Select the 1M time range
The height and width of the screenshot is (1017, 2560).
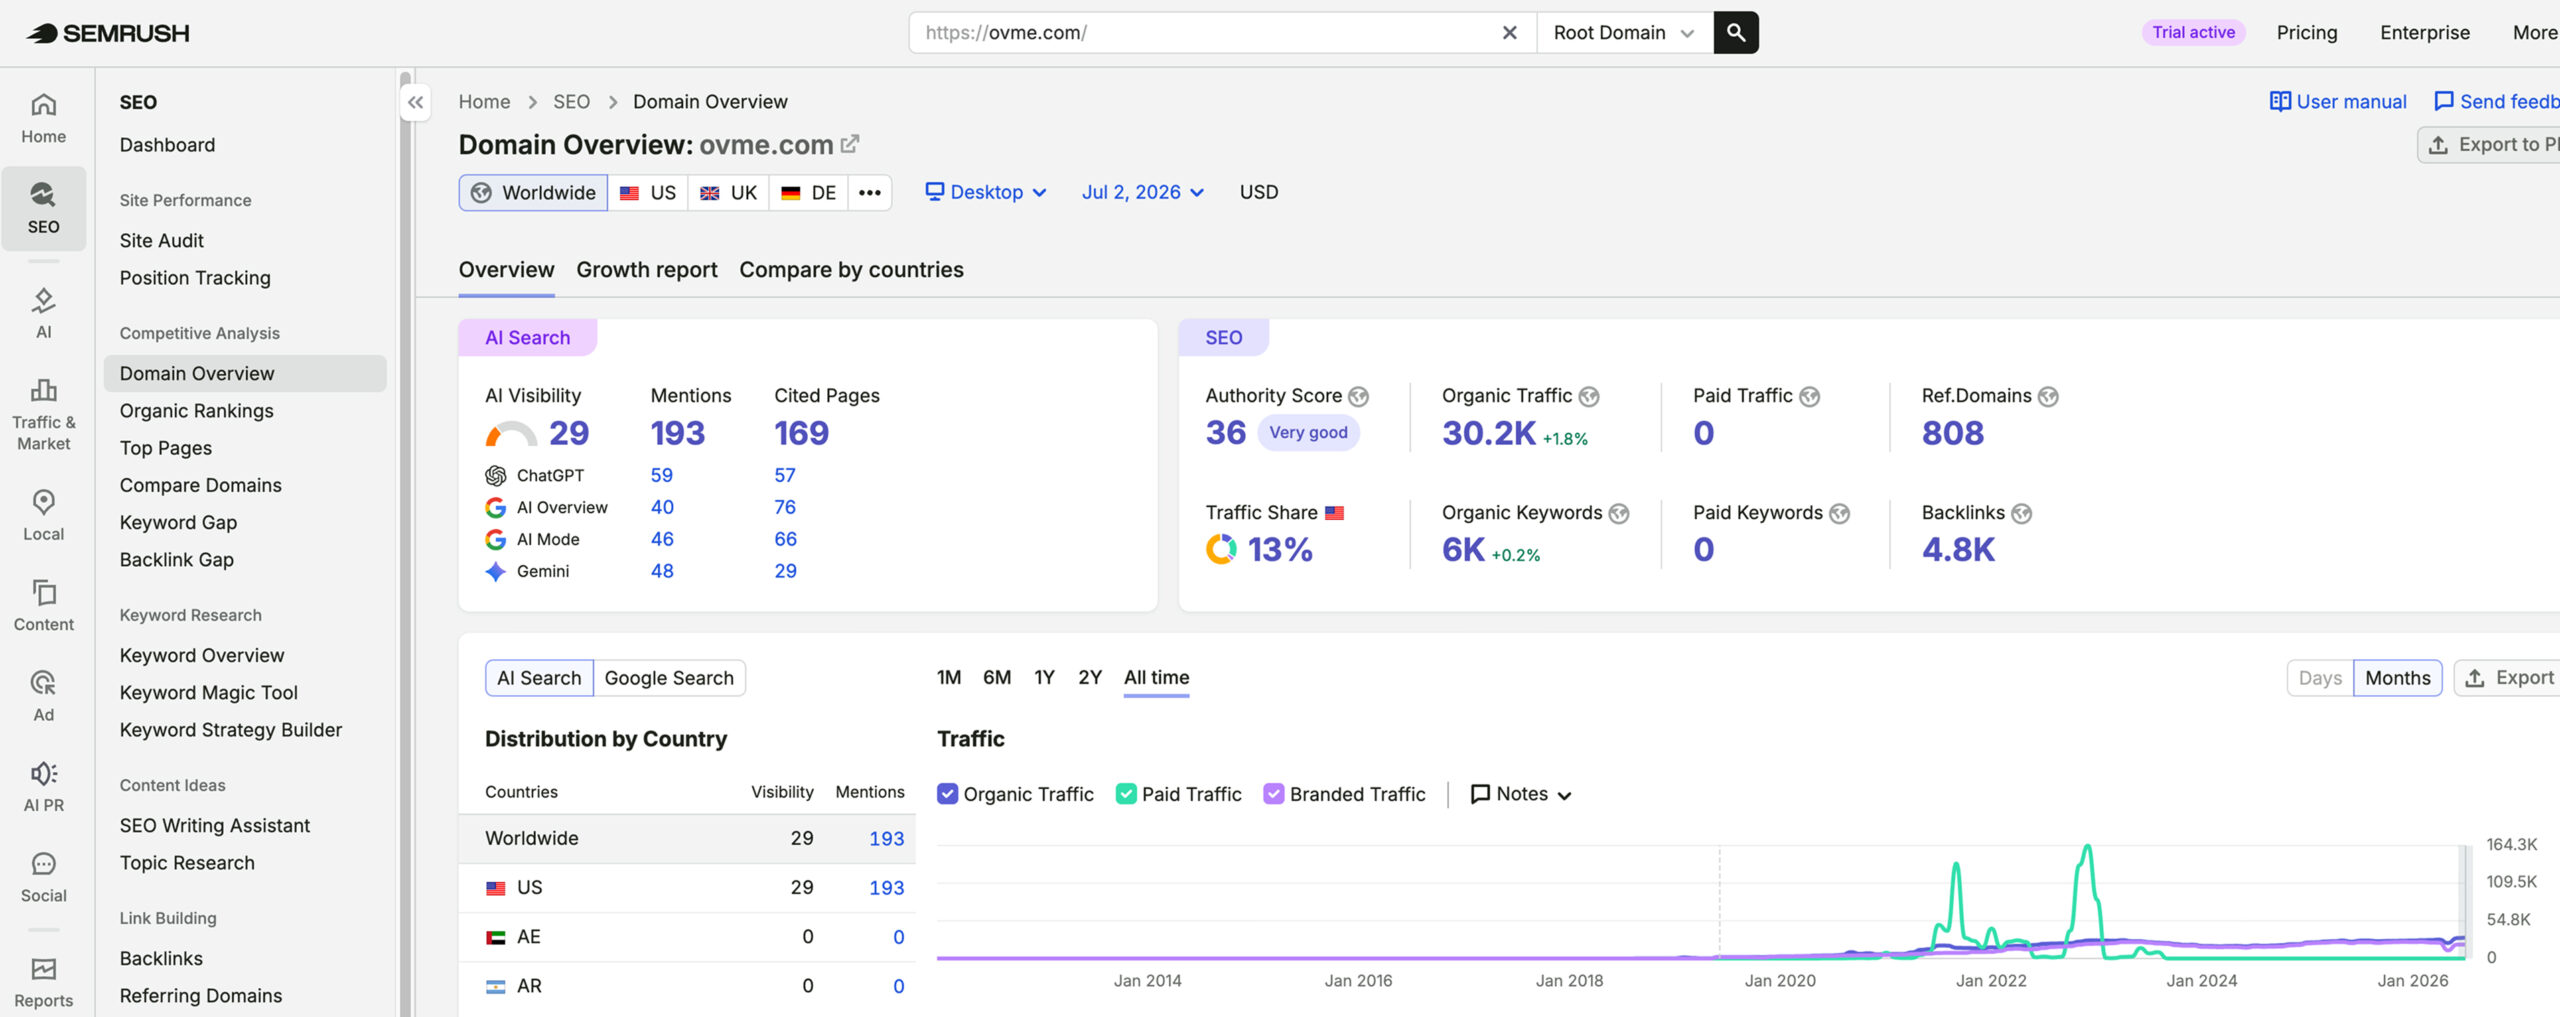pos(949,678)
